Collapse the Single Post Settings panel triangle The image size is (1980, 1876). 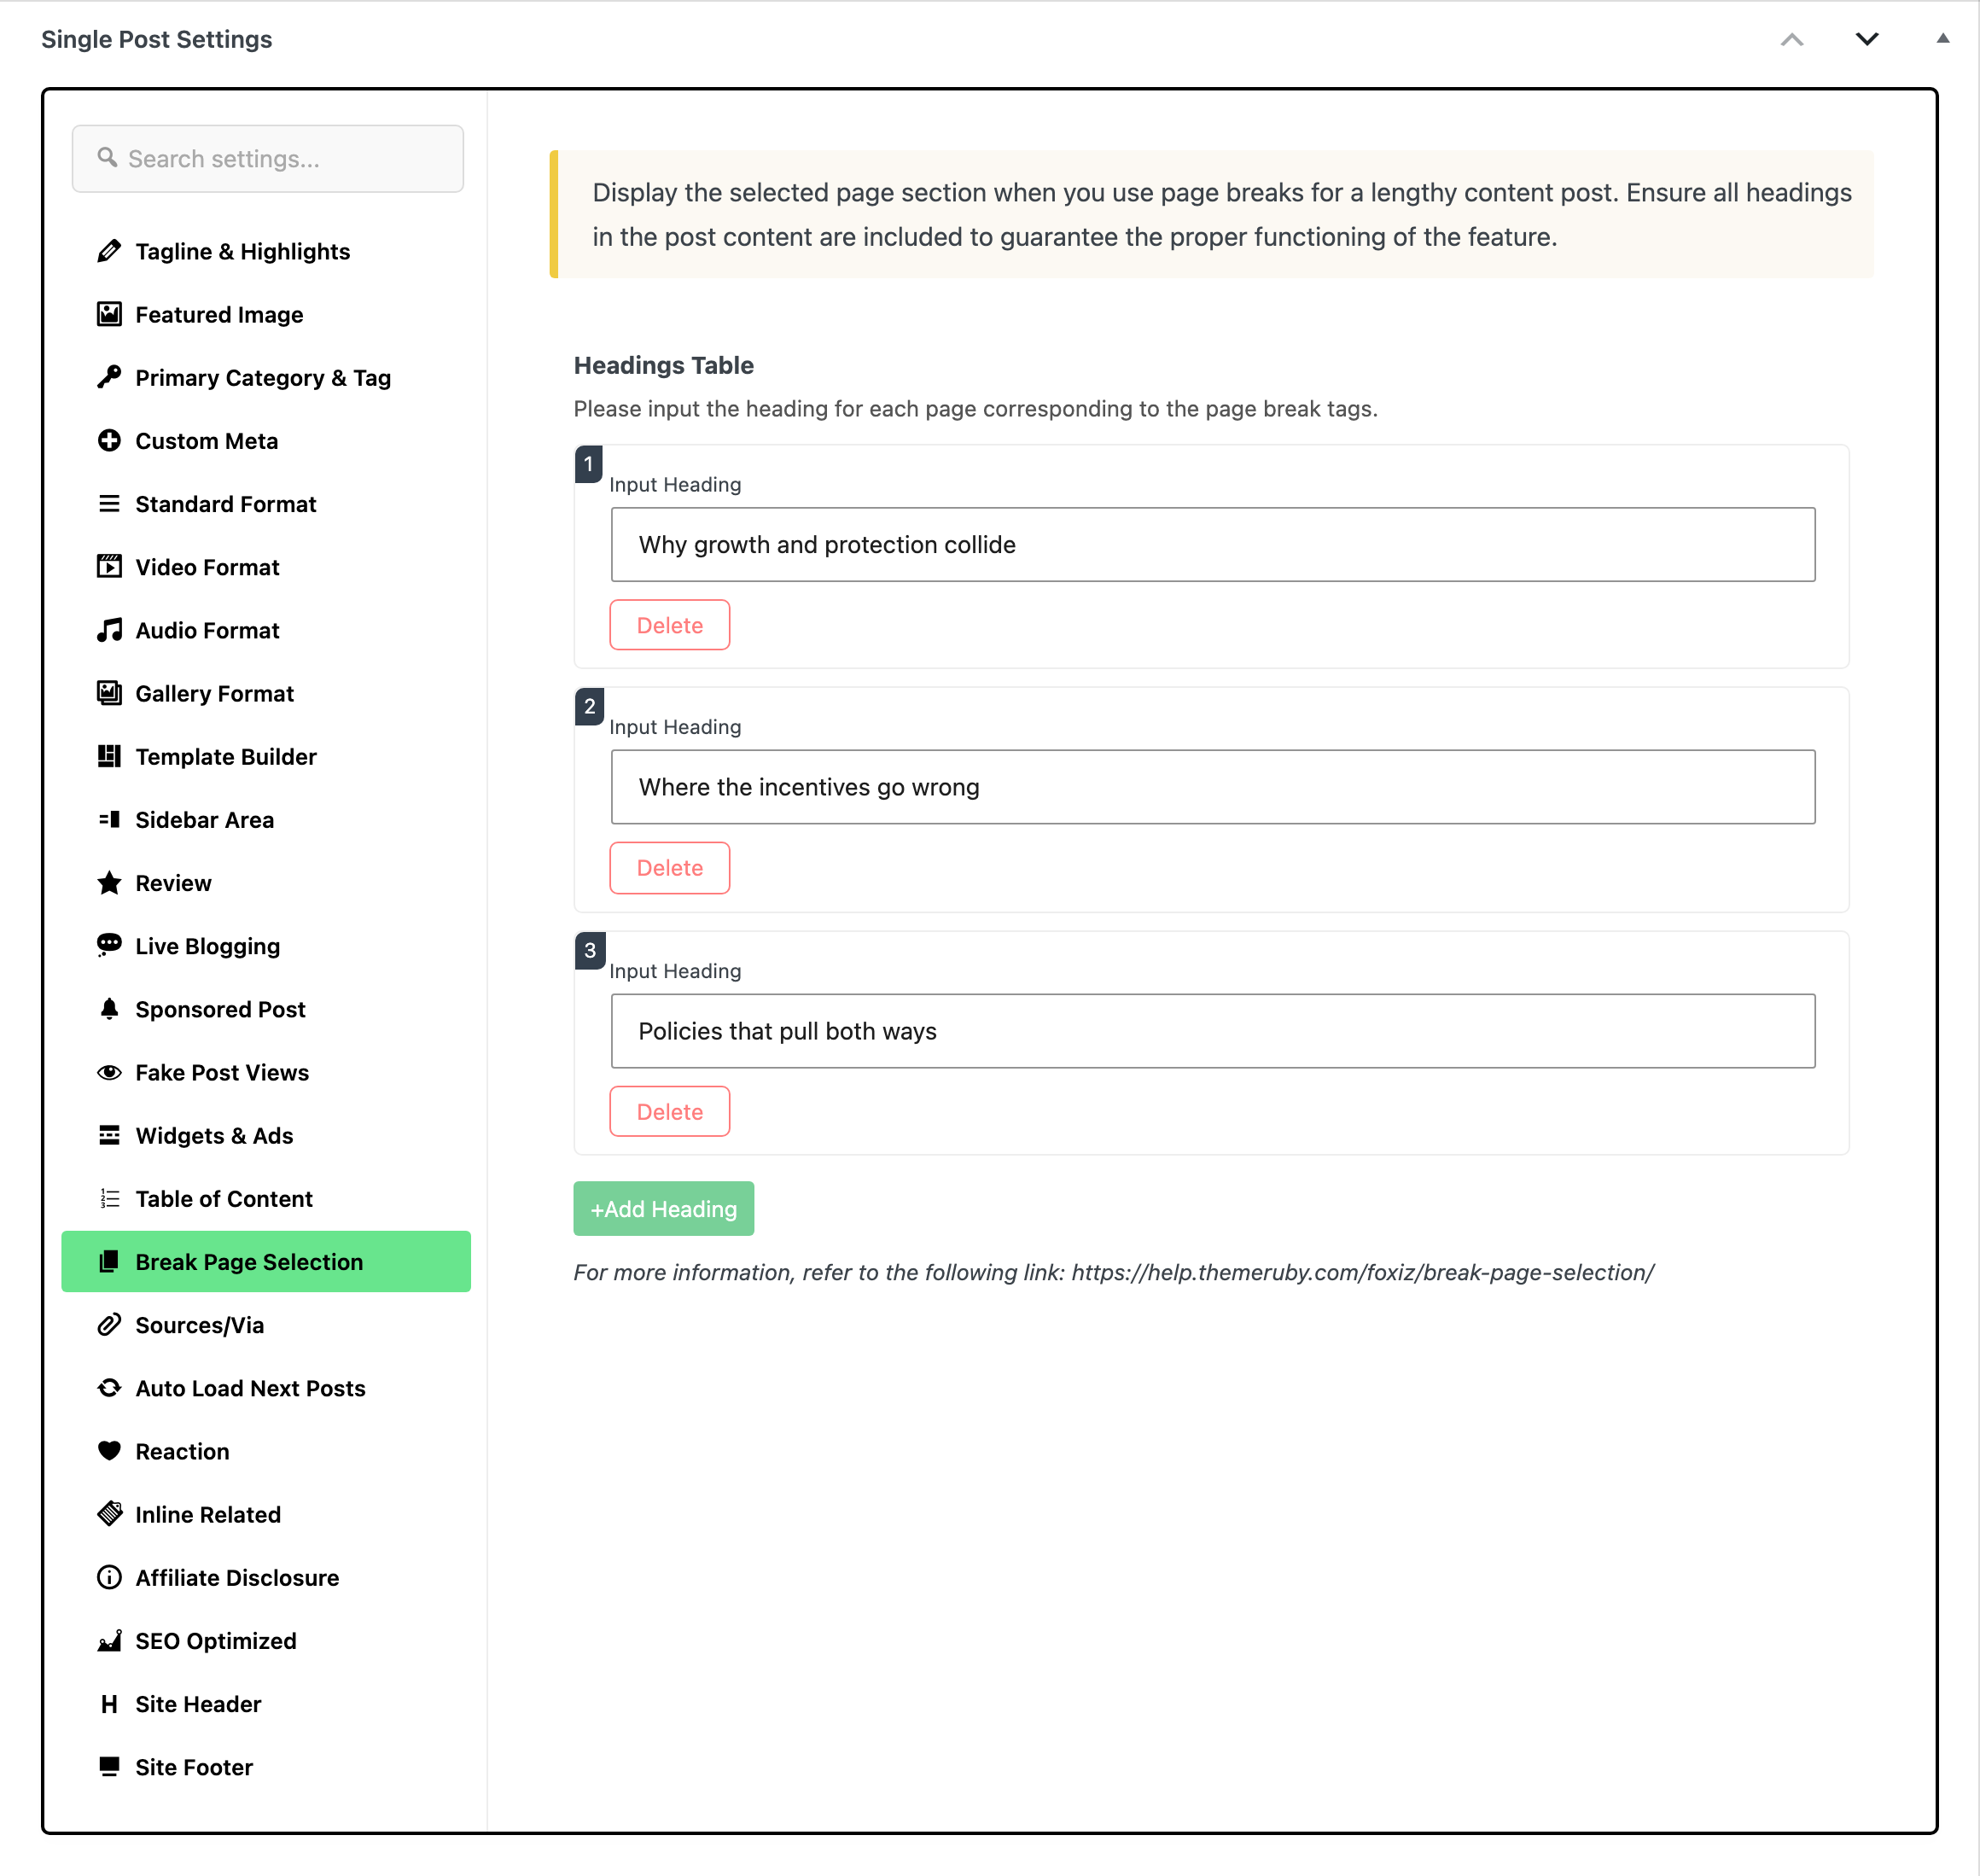point(1943,39)
